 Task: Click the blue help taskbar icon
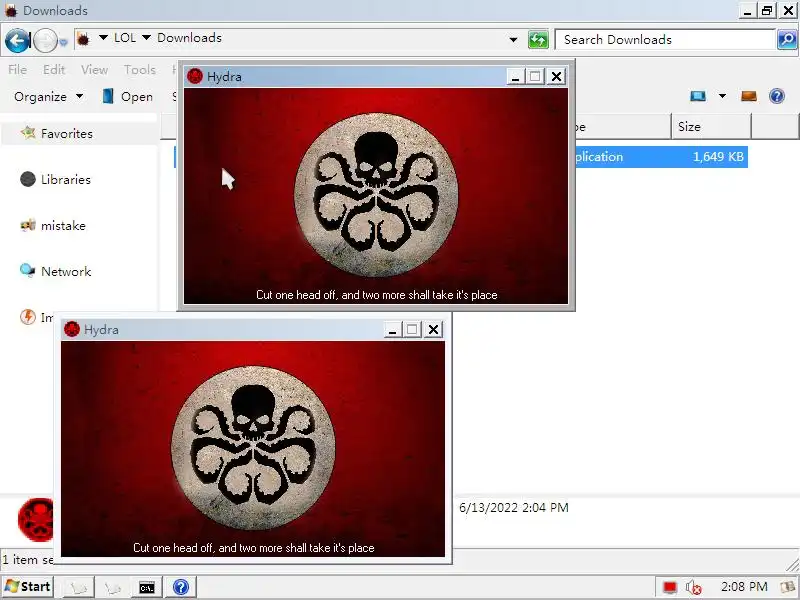tap(181, 587)
